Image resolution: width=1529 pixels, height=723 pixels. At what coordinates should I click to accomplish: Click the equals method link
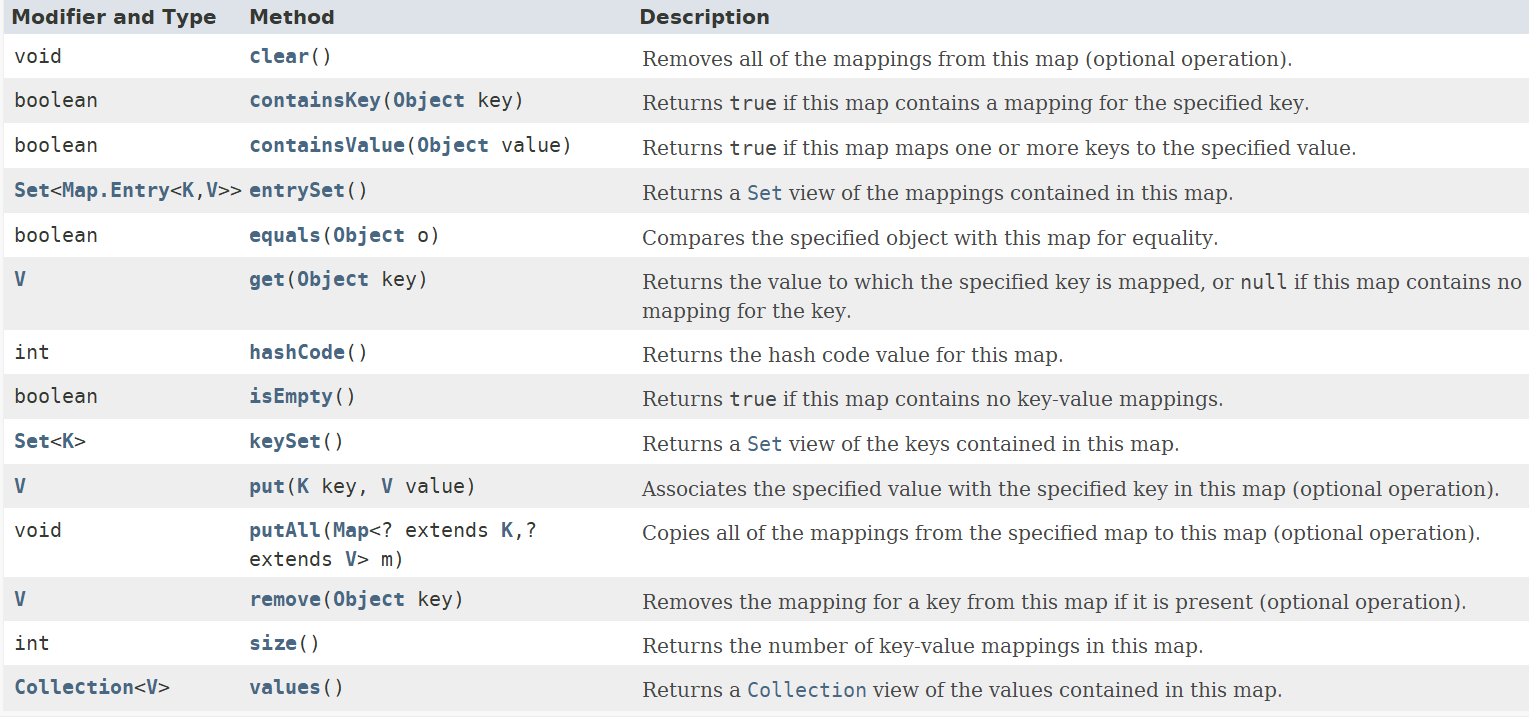tap(285, 236)
